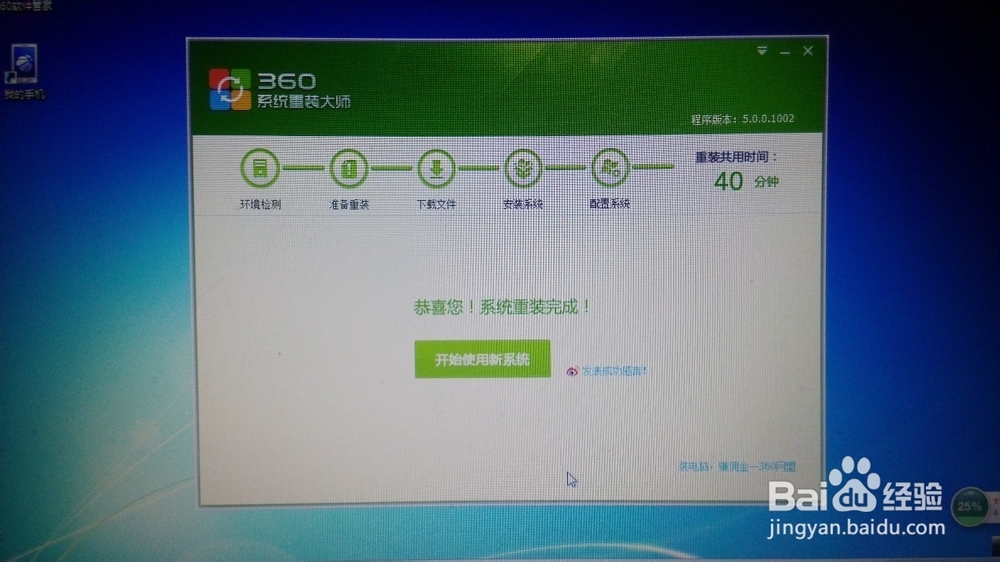Open the title bar dropdown menu arrow
Screen dimensions: 1000x562
pyautogui.click(x=761, y=50)
